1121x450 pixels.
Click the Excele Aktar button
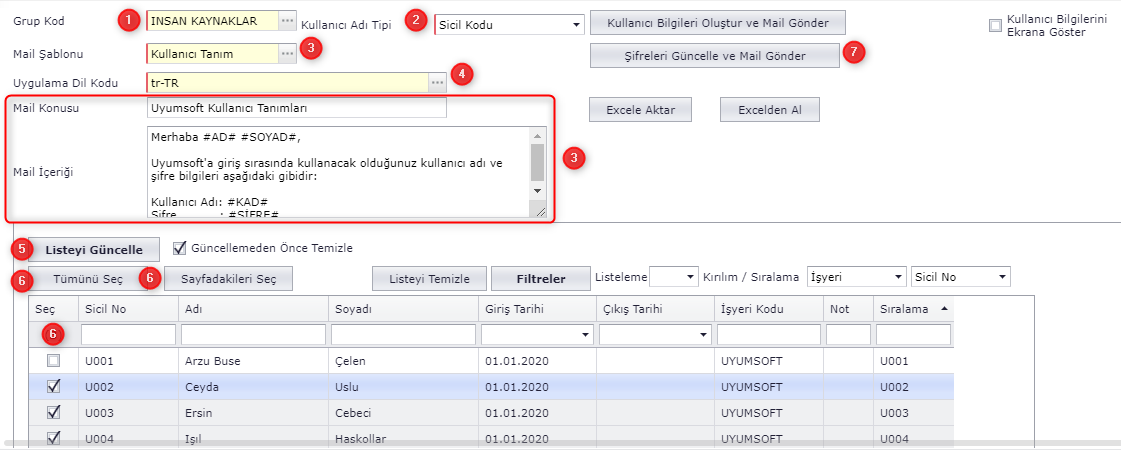(640, 110)
